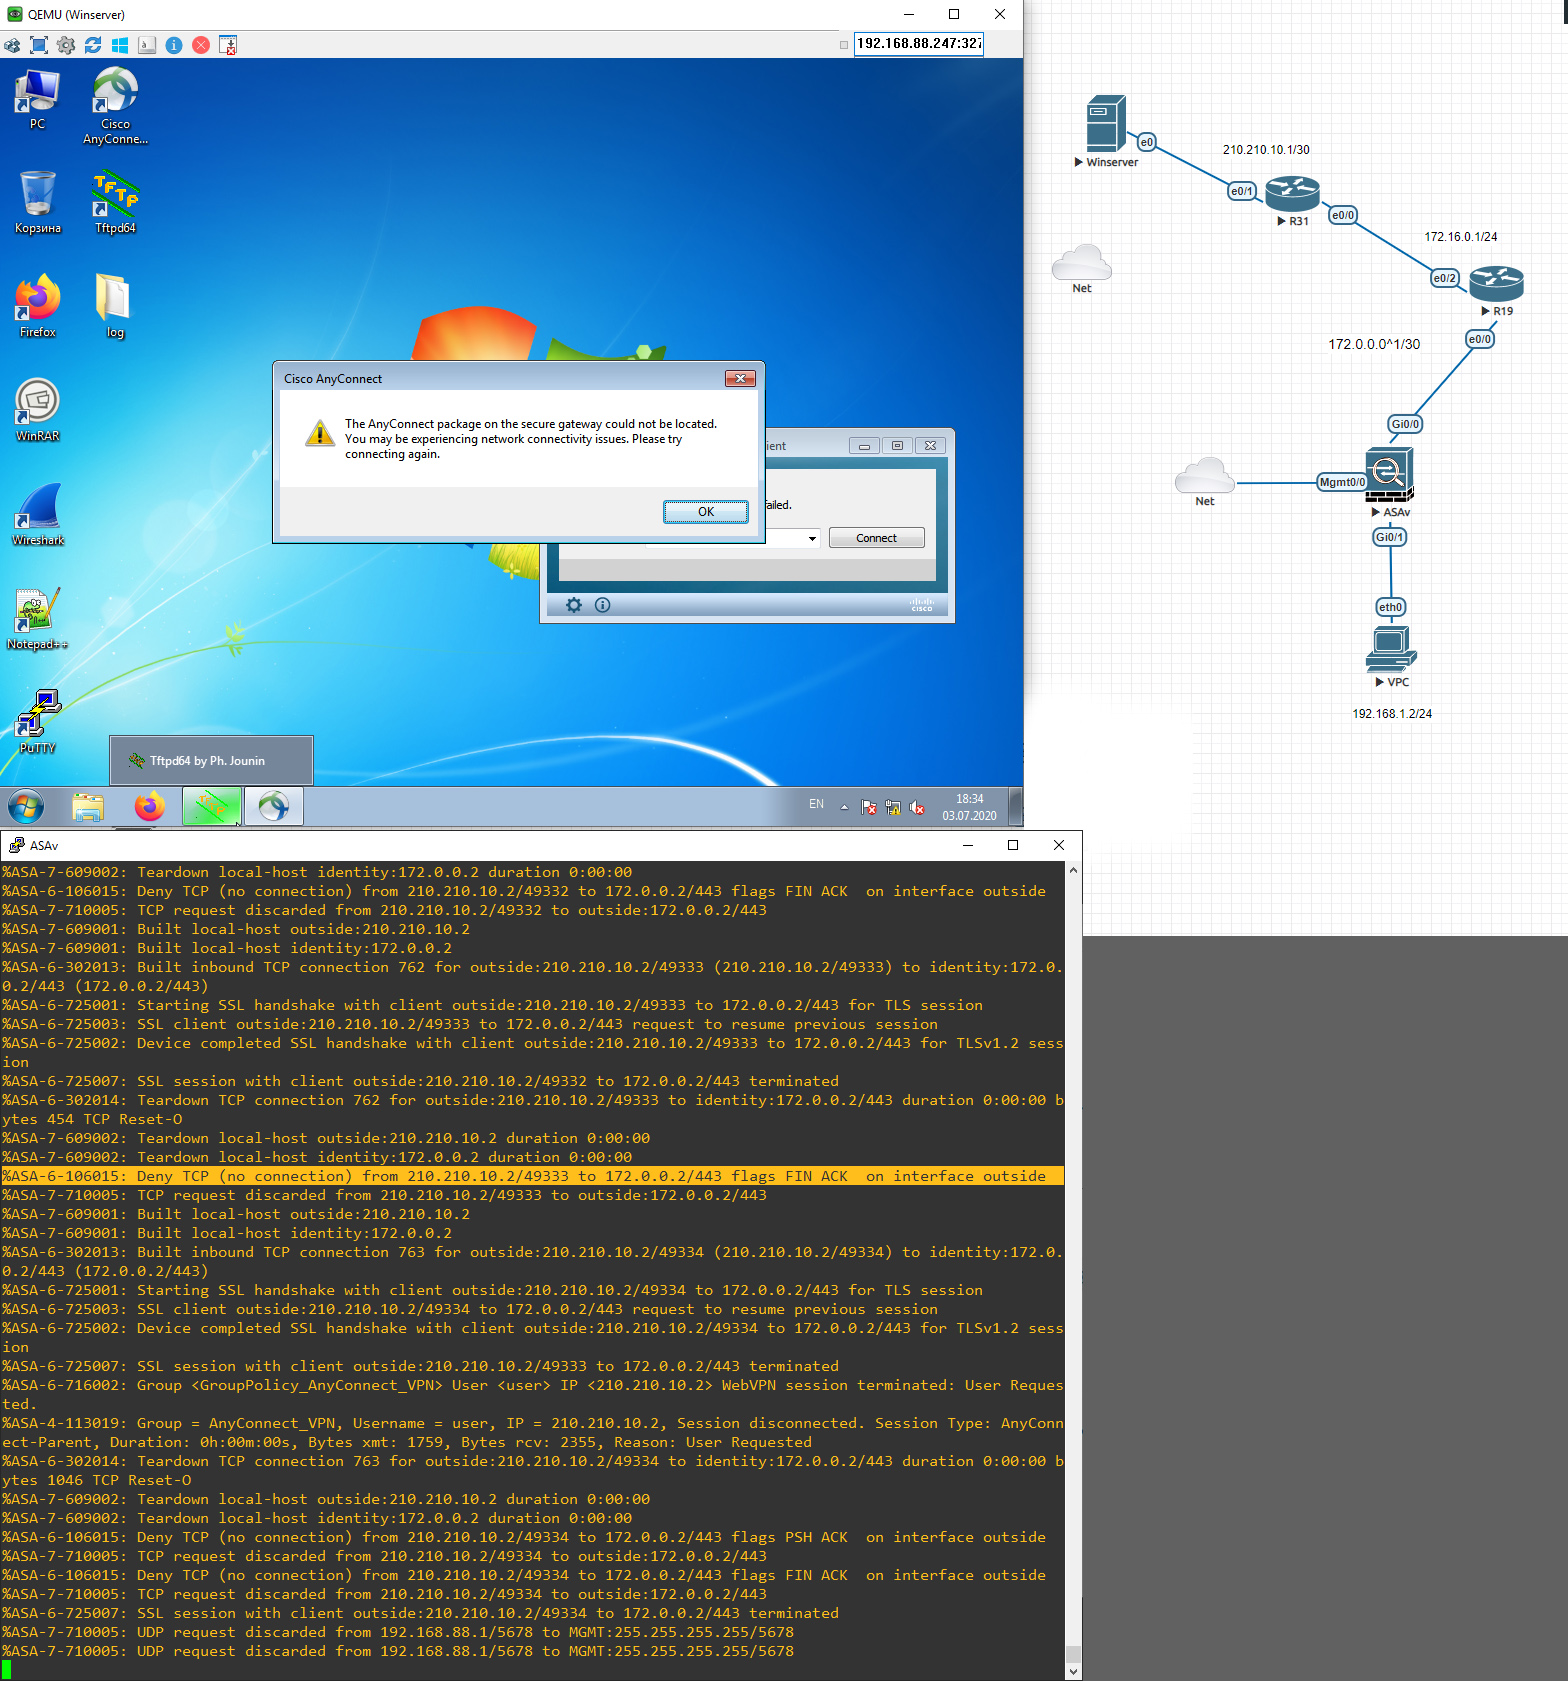Launch PuTTY from the desktop

click(38, 722)
